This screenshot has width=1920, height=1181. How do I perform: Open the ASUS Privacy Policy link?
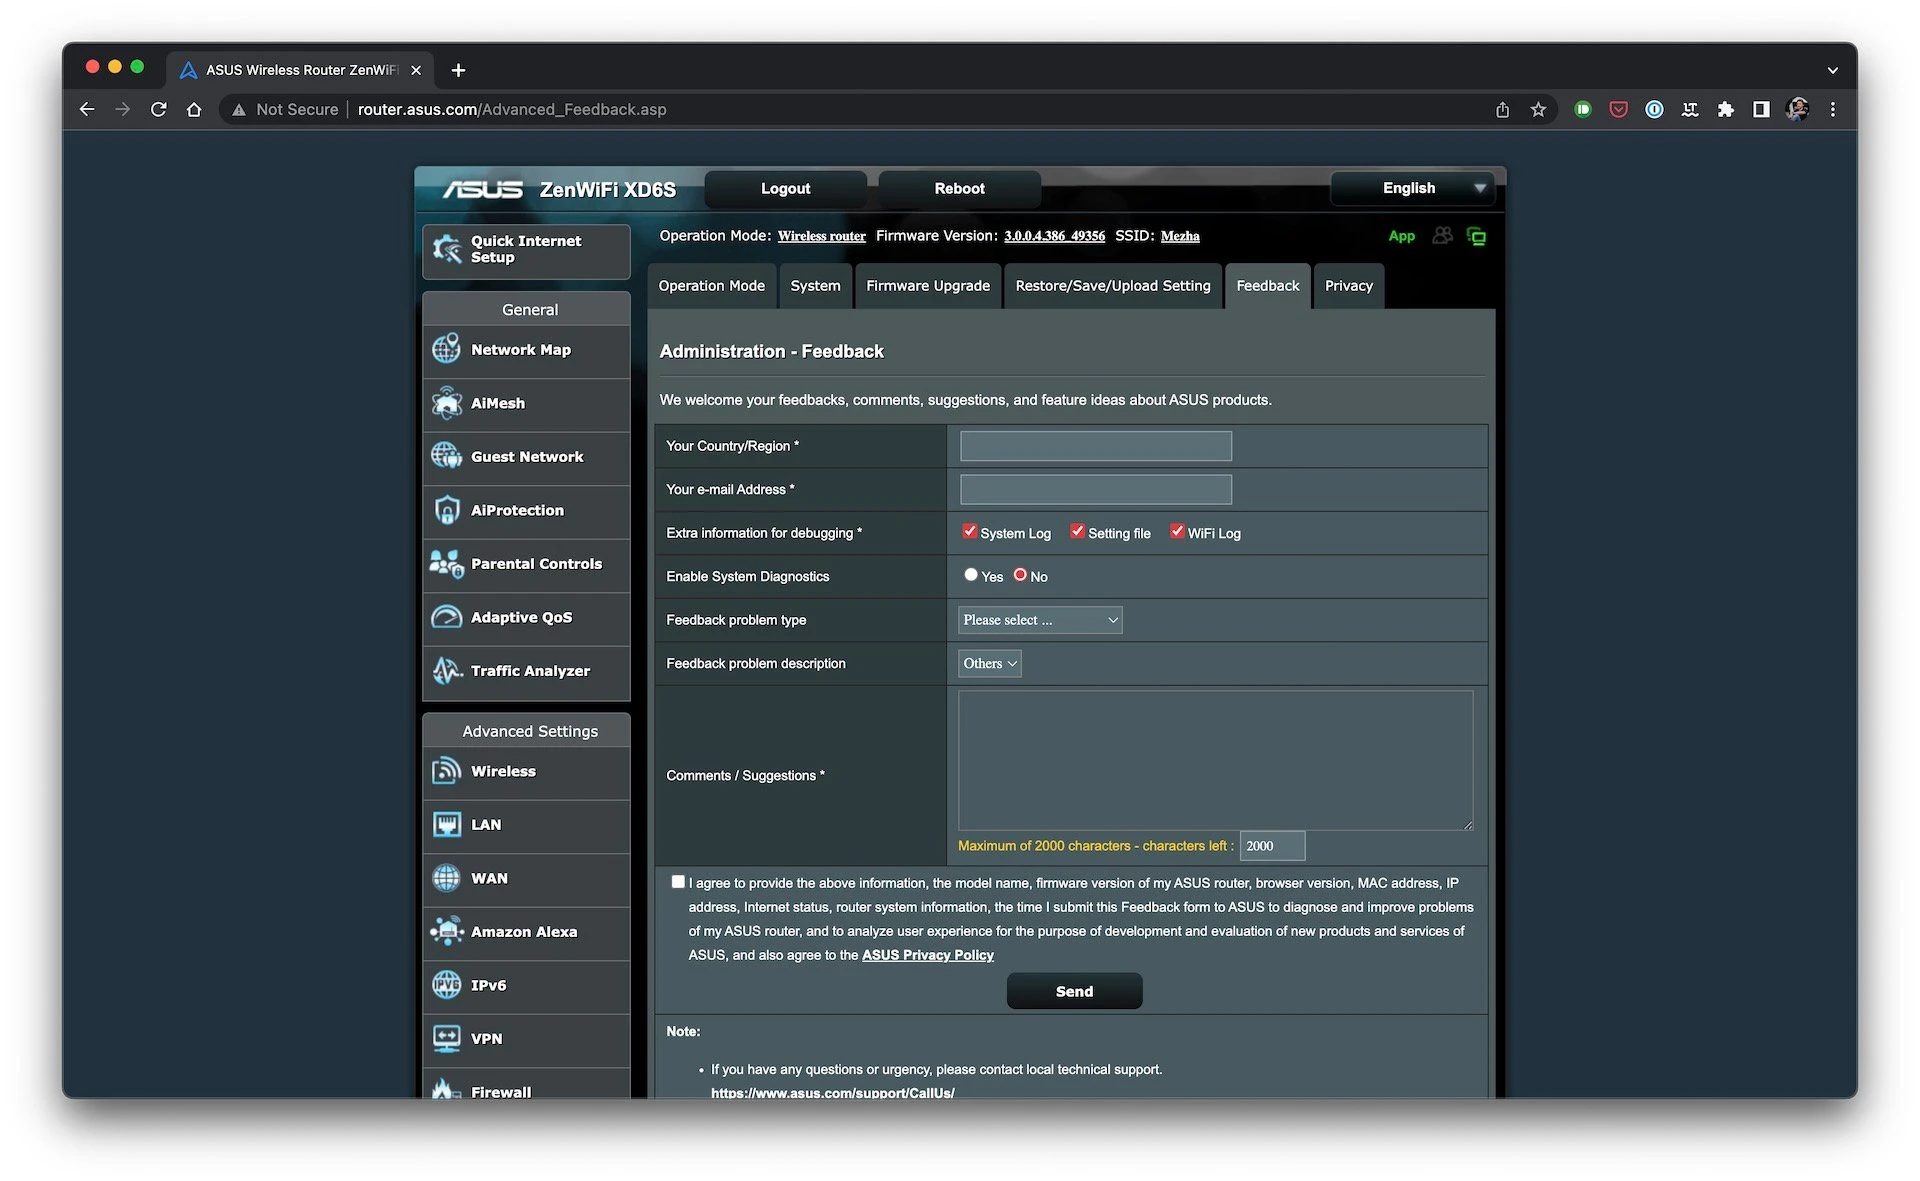click(928, 955)
